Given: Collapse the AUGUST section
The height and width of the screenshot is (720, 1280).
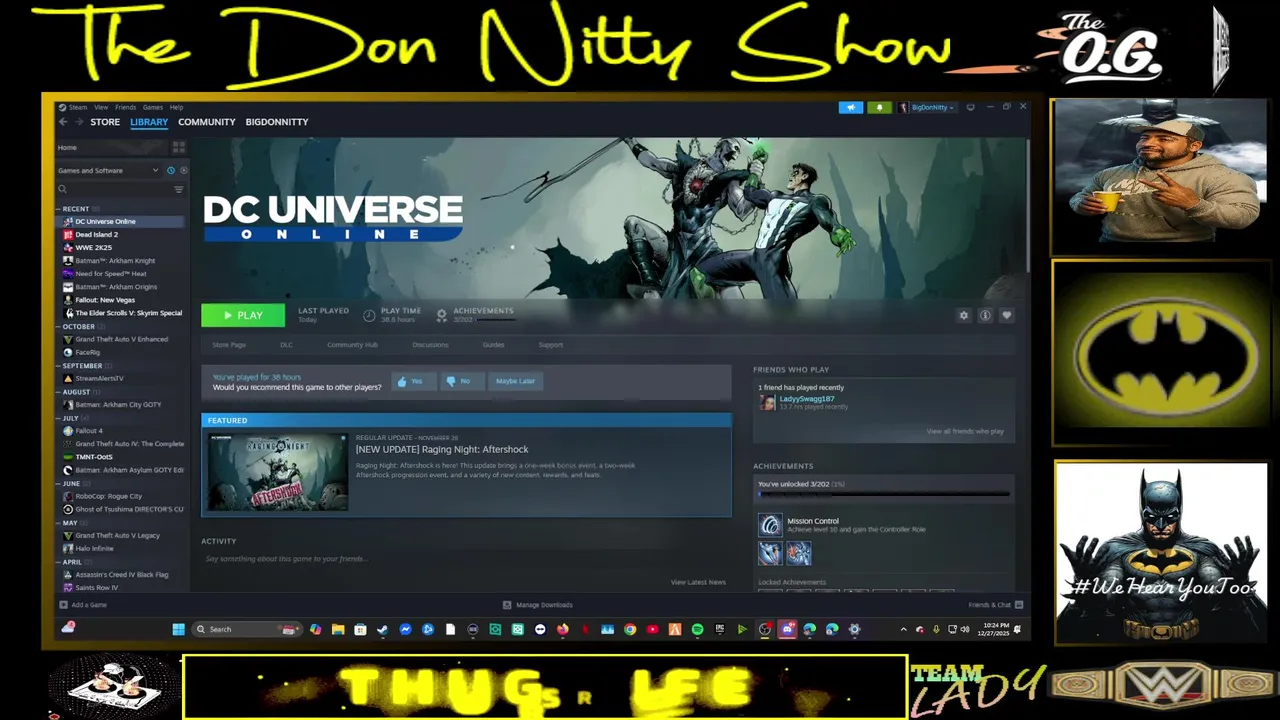Looking at the screenshot, I should [x=76, y=392].
